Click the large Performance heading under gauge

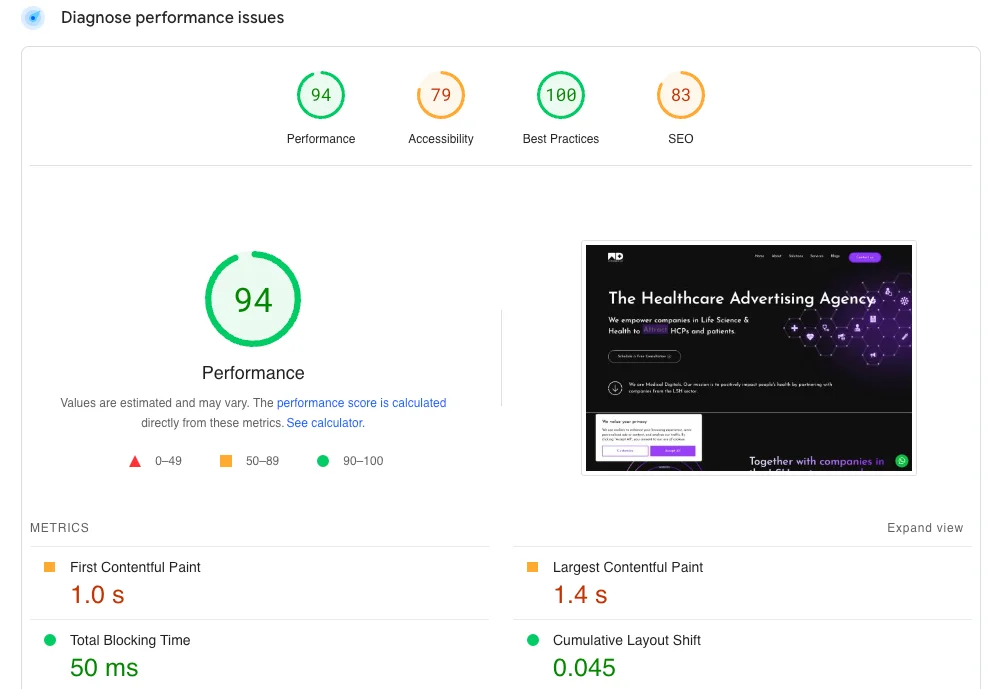pyautogui.click(x=253, y=373)
